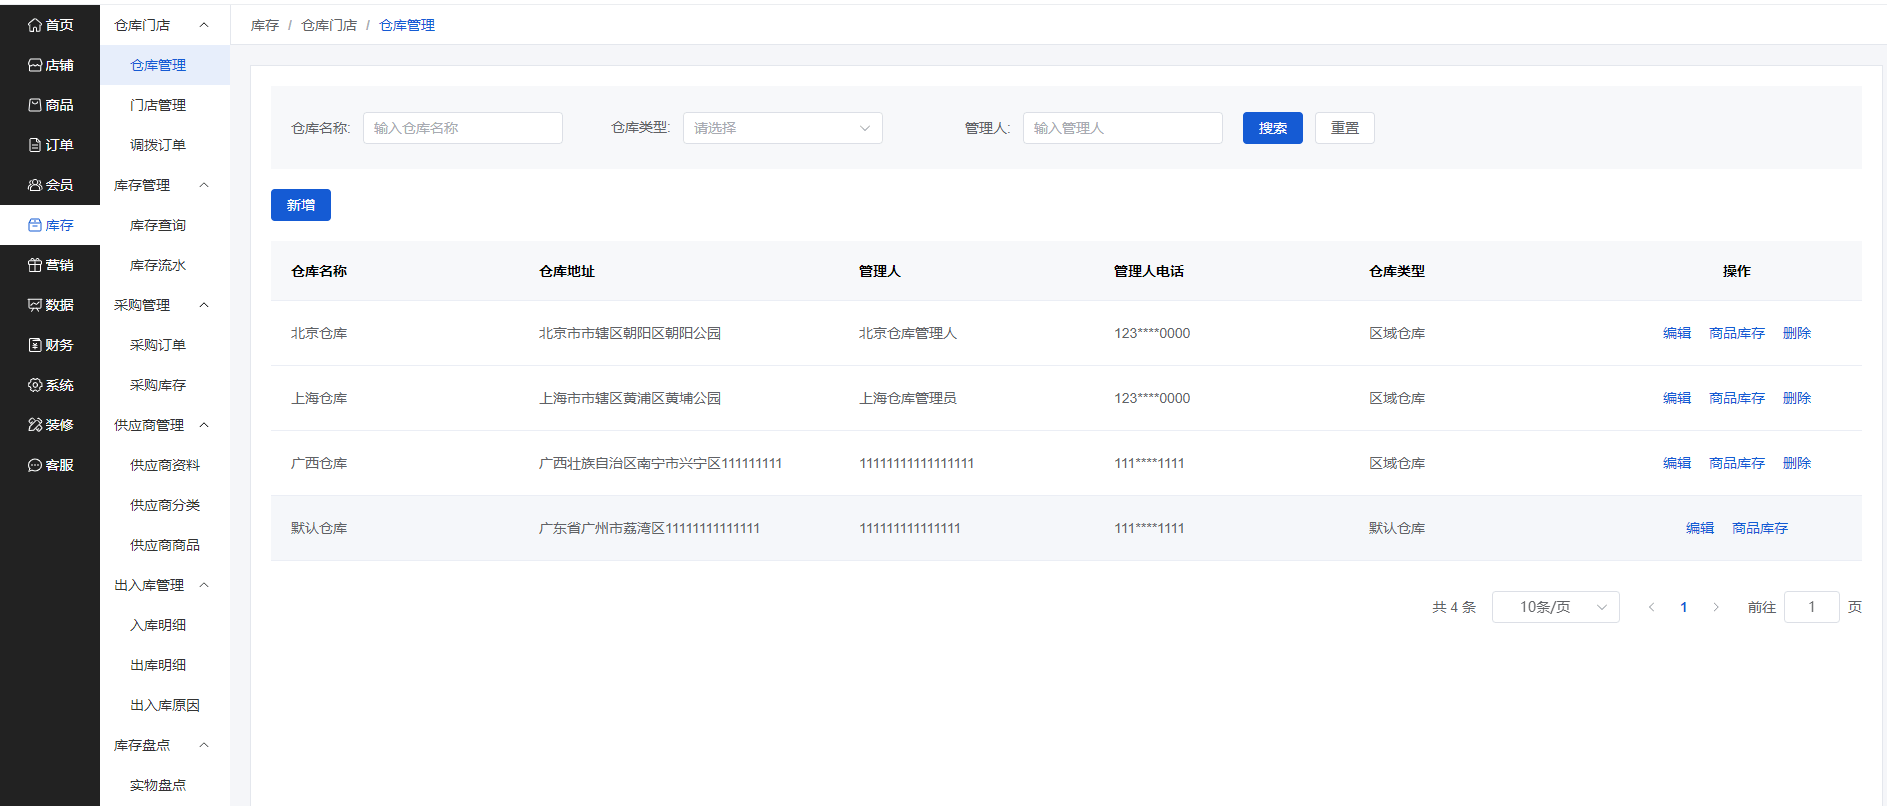The width and height of the screenshot is (1887, 806).
Task: Select 门店管理 submenu item
Action: pyautogui.click(x=165, y=105)
